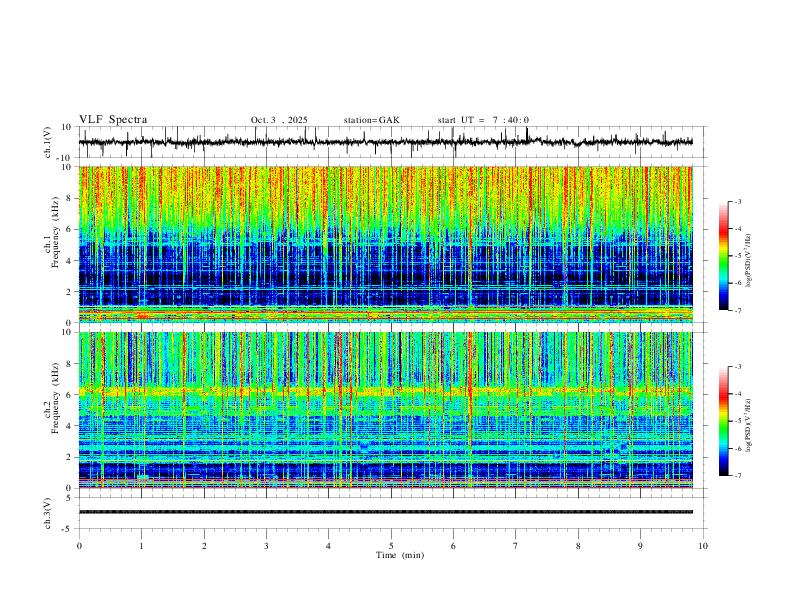Image resolution: width=792 pixels, height=612 pixels.
Task: Click the station=GAK label
Action: [371, 120]
